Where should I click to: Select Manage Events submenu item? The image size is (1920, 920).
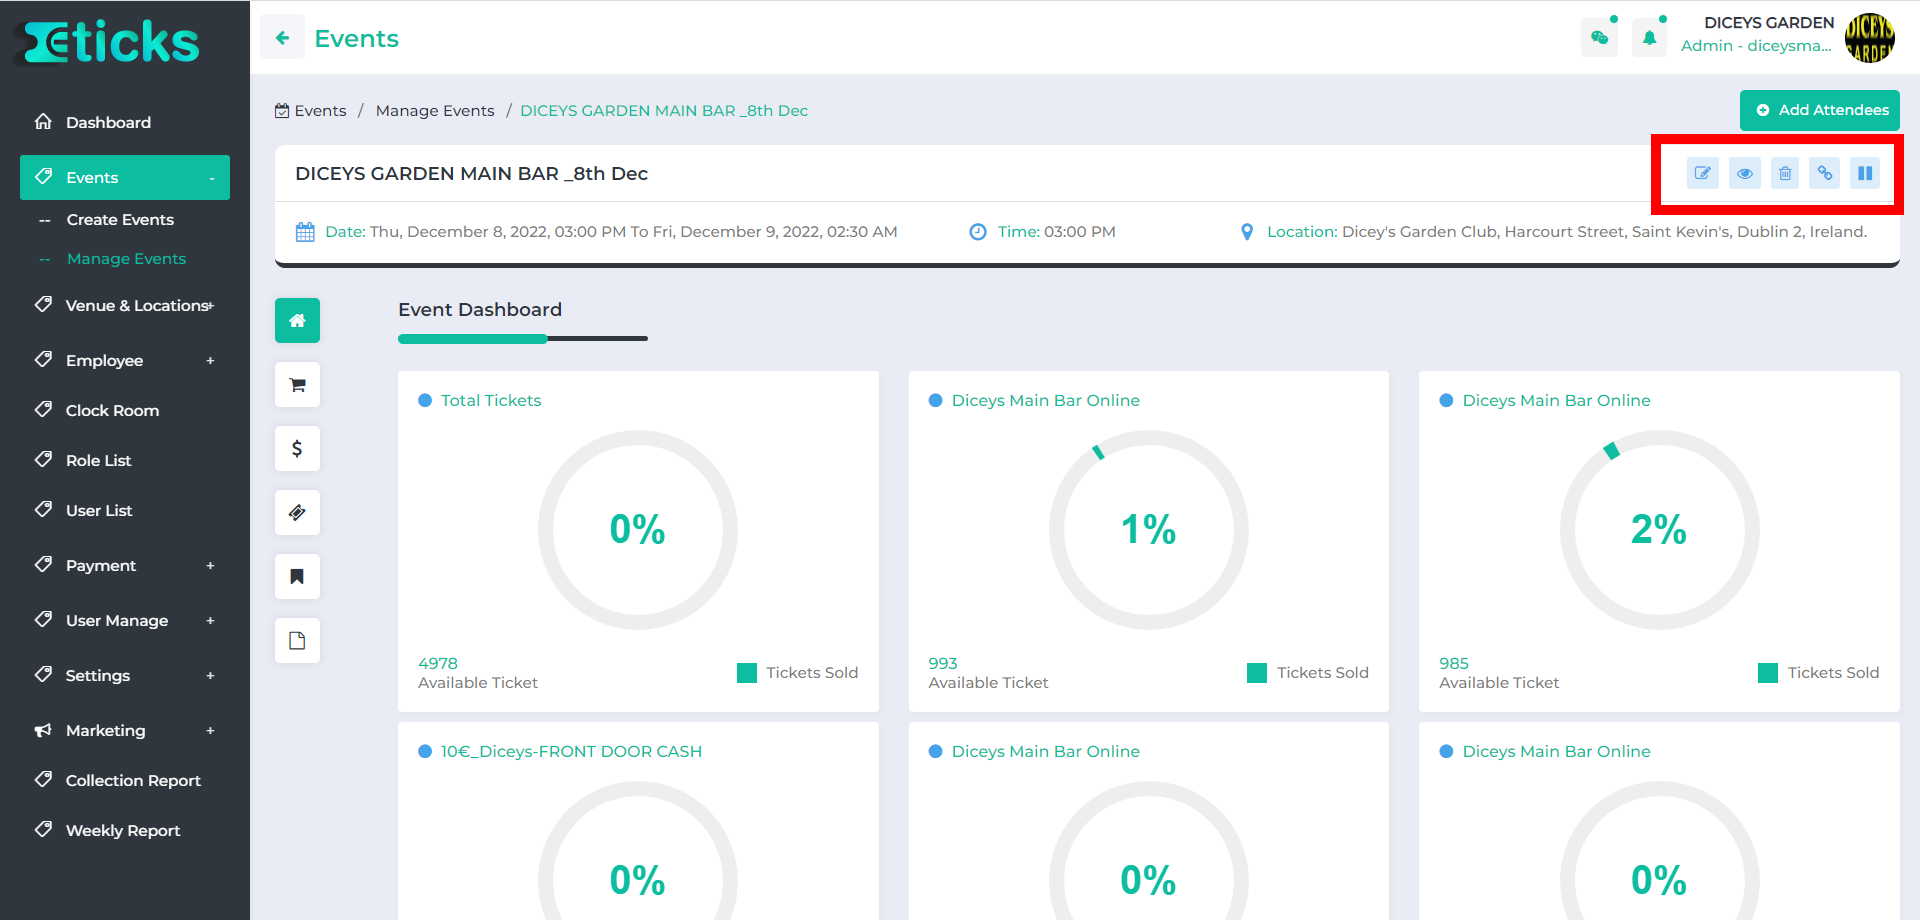[x=126, y=258]
